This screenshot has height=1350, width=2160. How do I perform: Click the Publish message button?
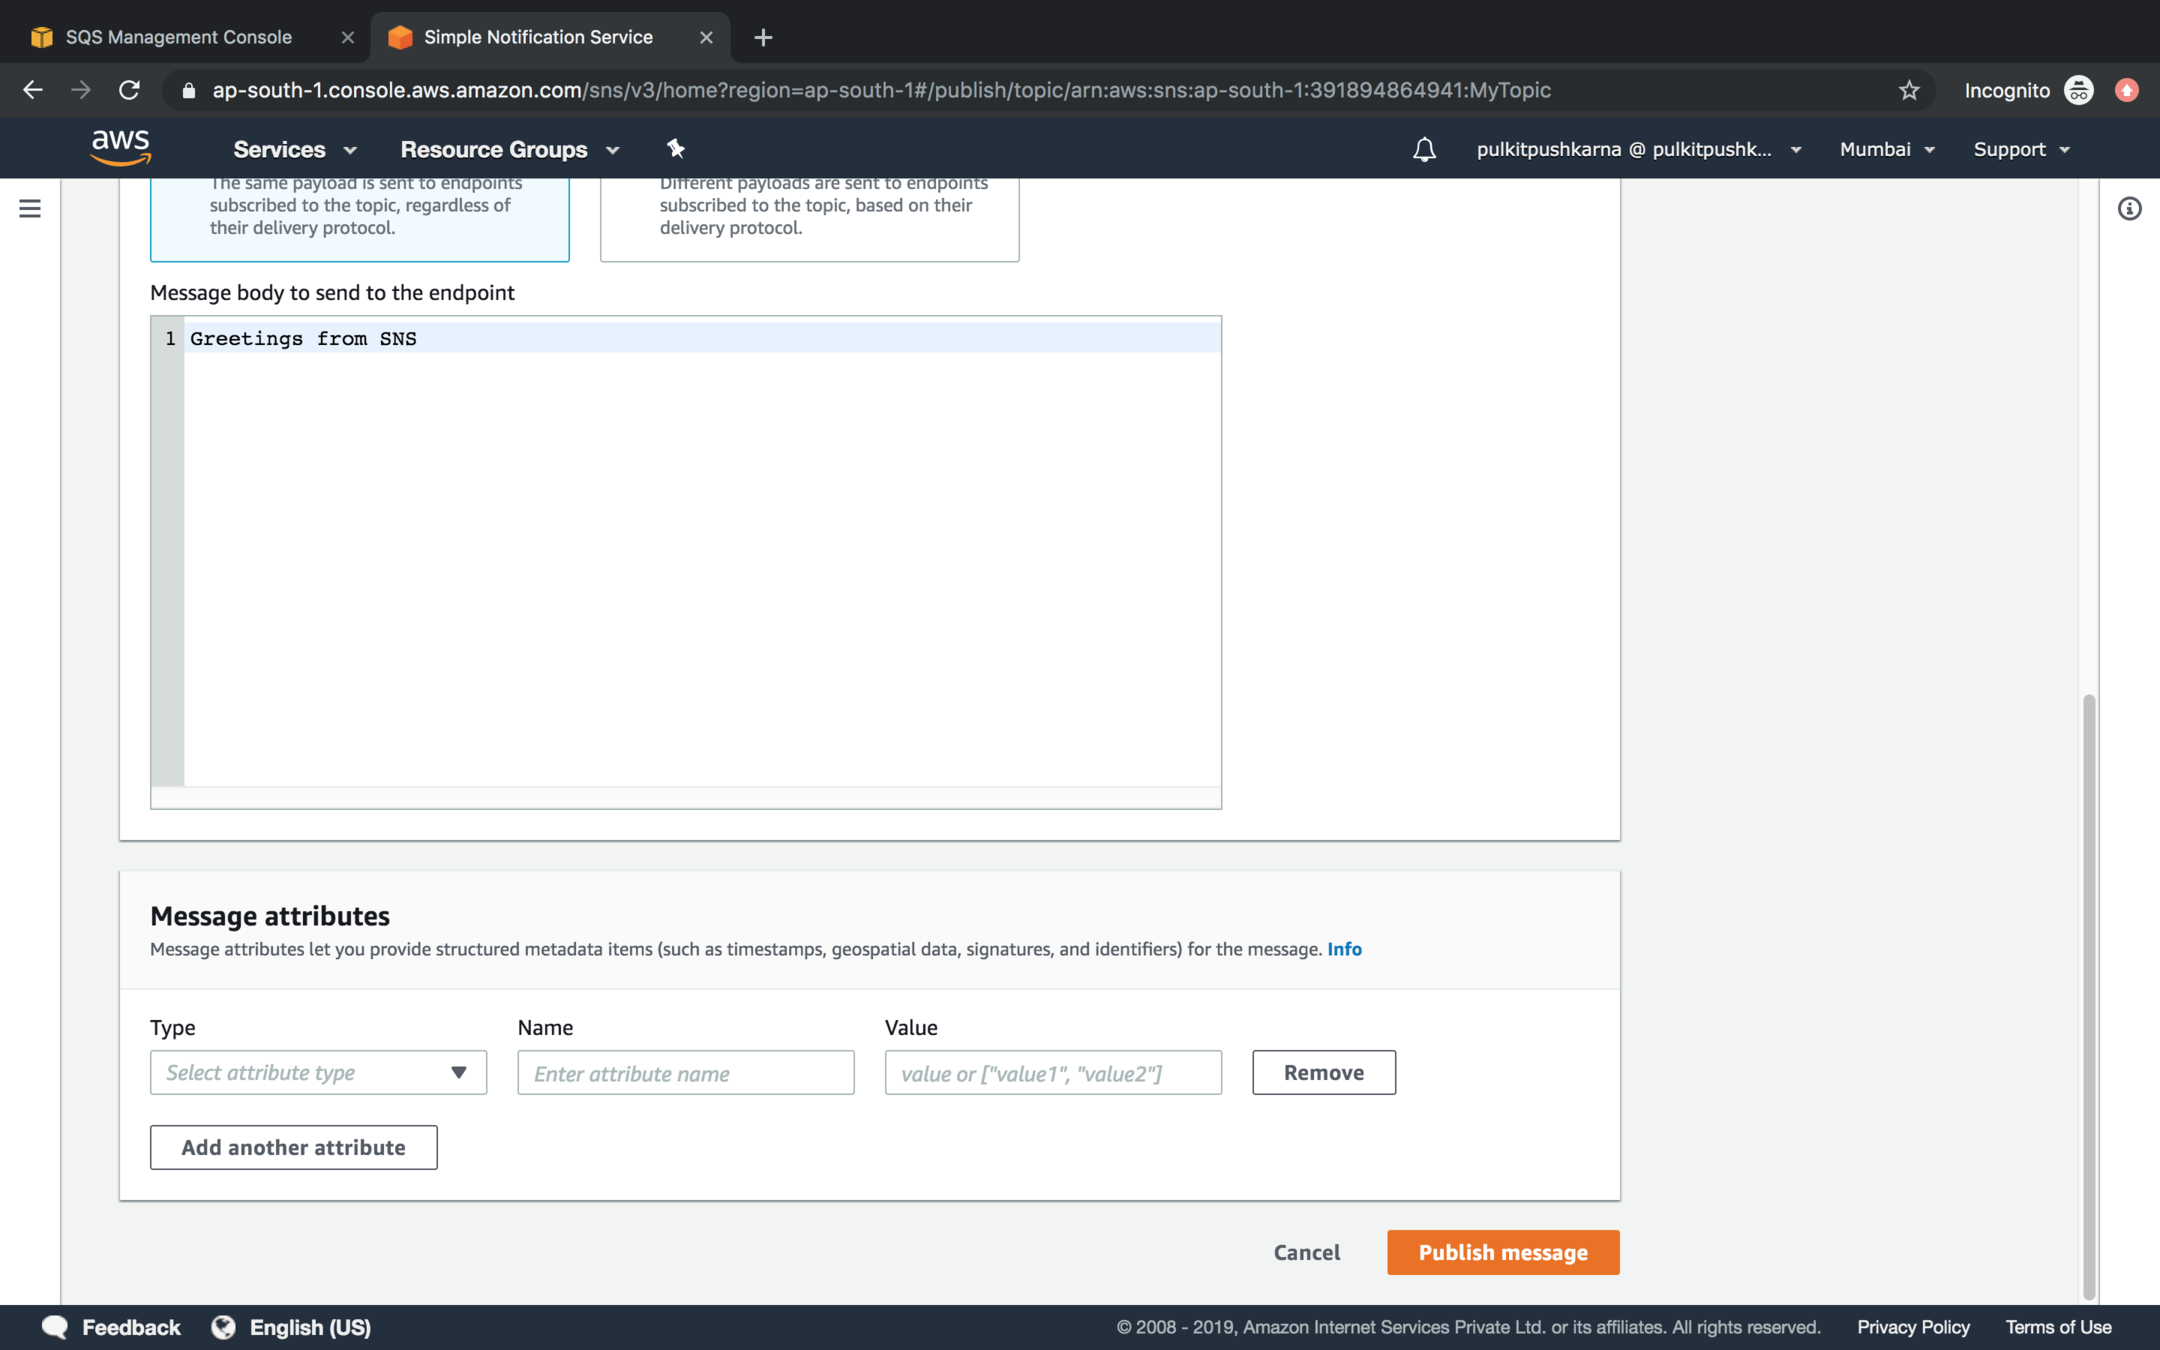click(x=1503, y=1252)
